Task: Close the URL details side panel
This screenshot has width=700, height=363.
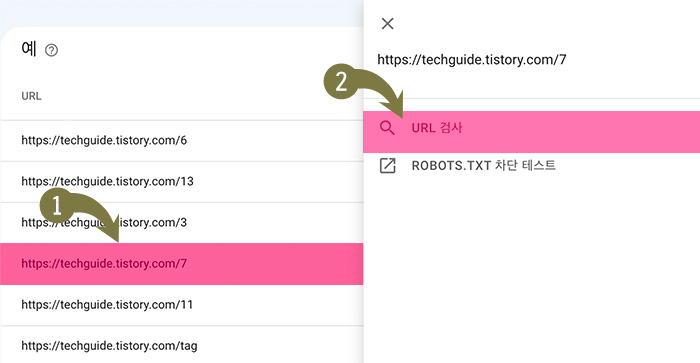Action: pos(388,24)
